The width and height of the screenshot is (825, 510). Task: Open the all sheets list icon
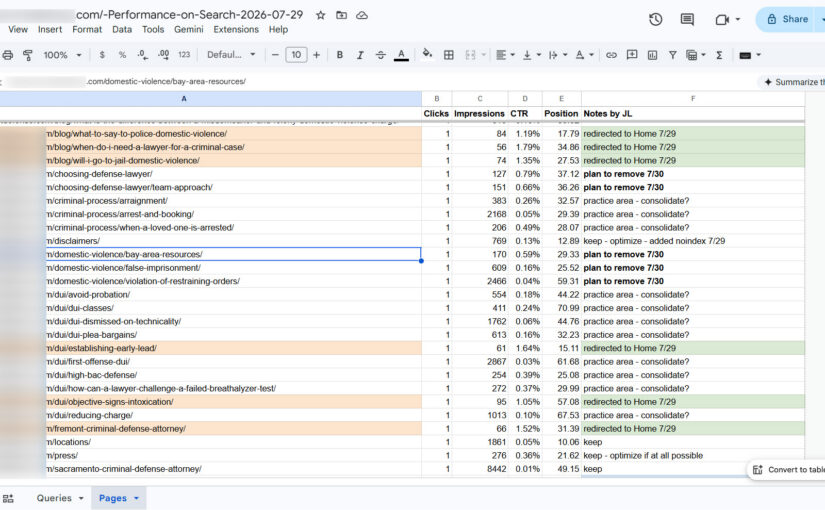click(x=8, y=498)
